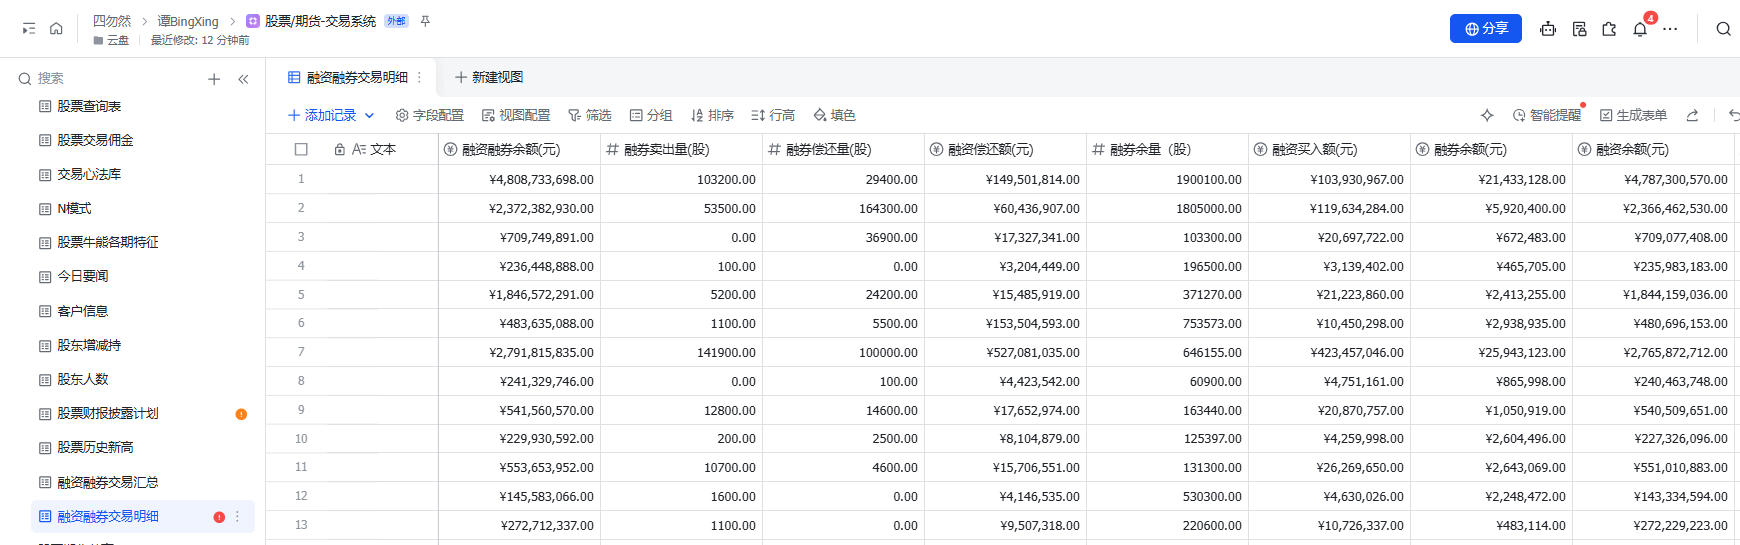Select row number 13
The width and height of the screenshot is (1740, 545).
(x=301, y=525)
